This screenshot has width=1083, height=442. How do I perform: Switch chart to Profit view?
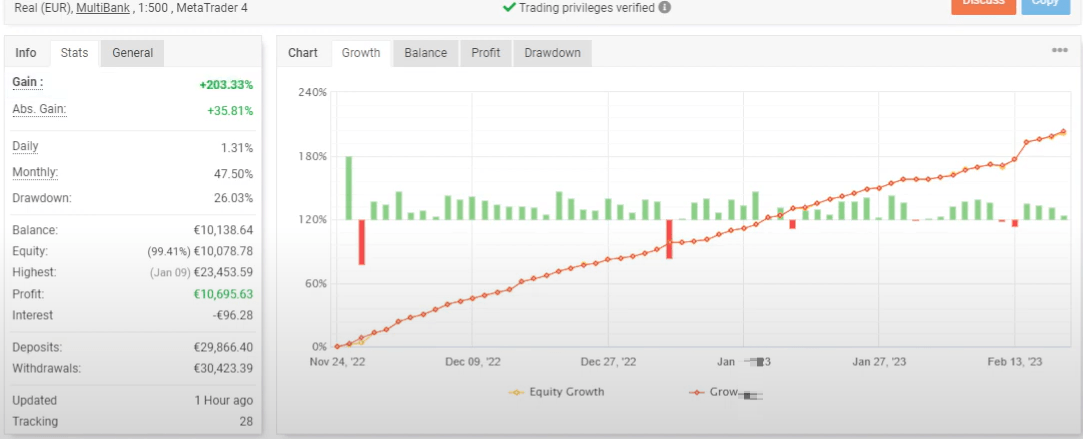point(485,53)
